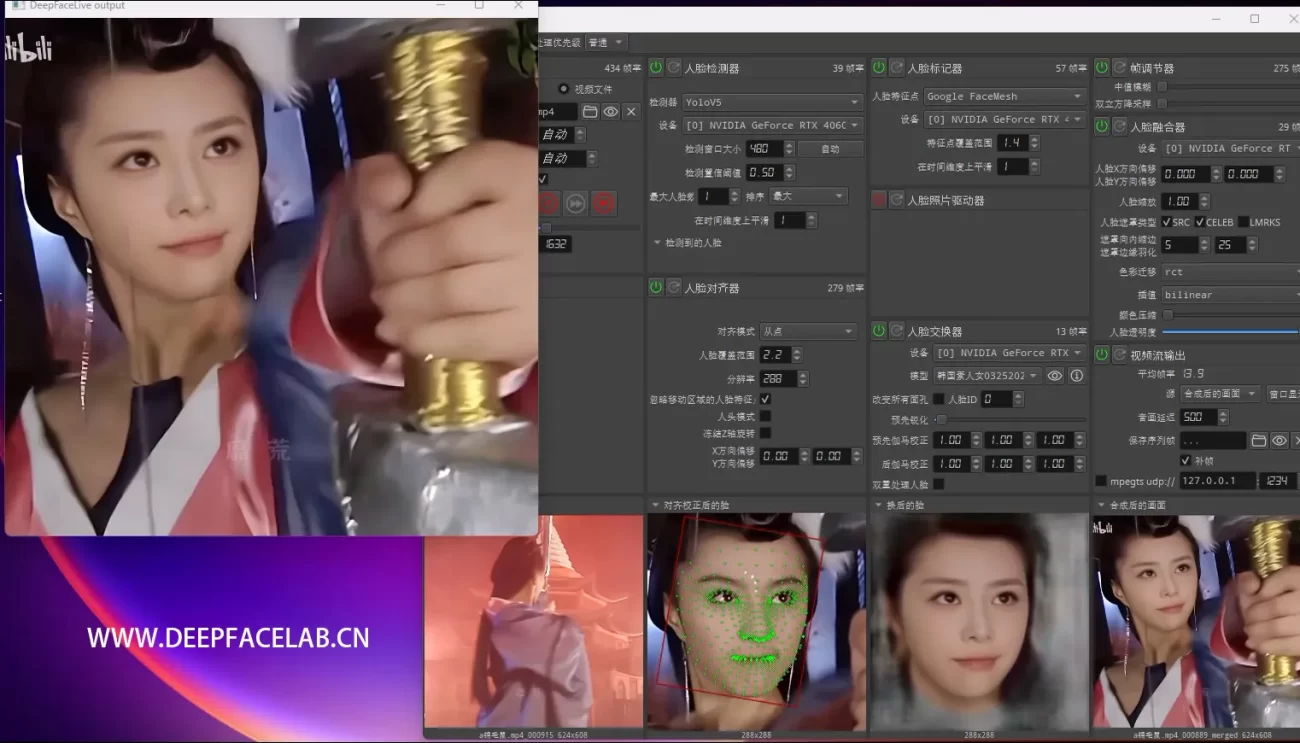The image size is (1300, 743).
Task: Show model info for face swapper
Action: [x=1077, y=376]
